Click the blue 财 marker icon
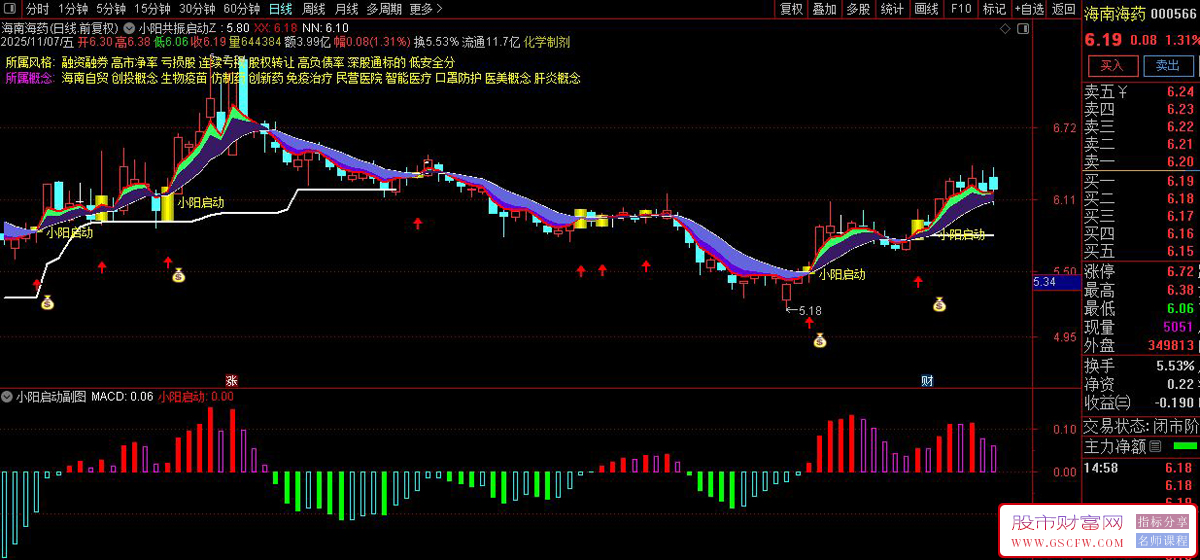 click(x=927, y=380)
